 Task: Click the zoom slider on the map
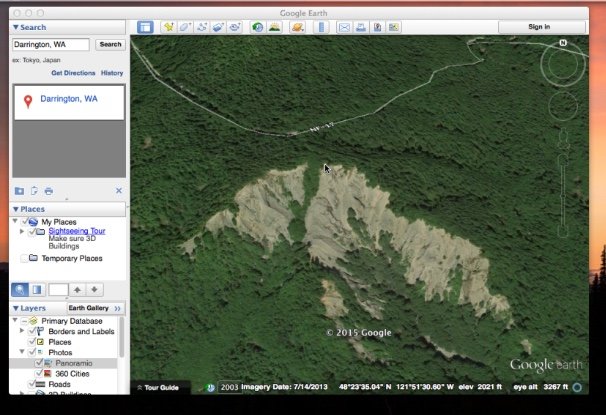563,195
